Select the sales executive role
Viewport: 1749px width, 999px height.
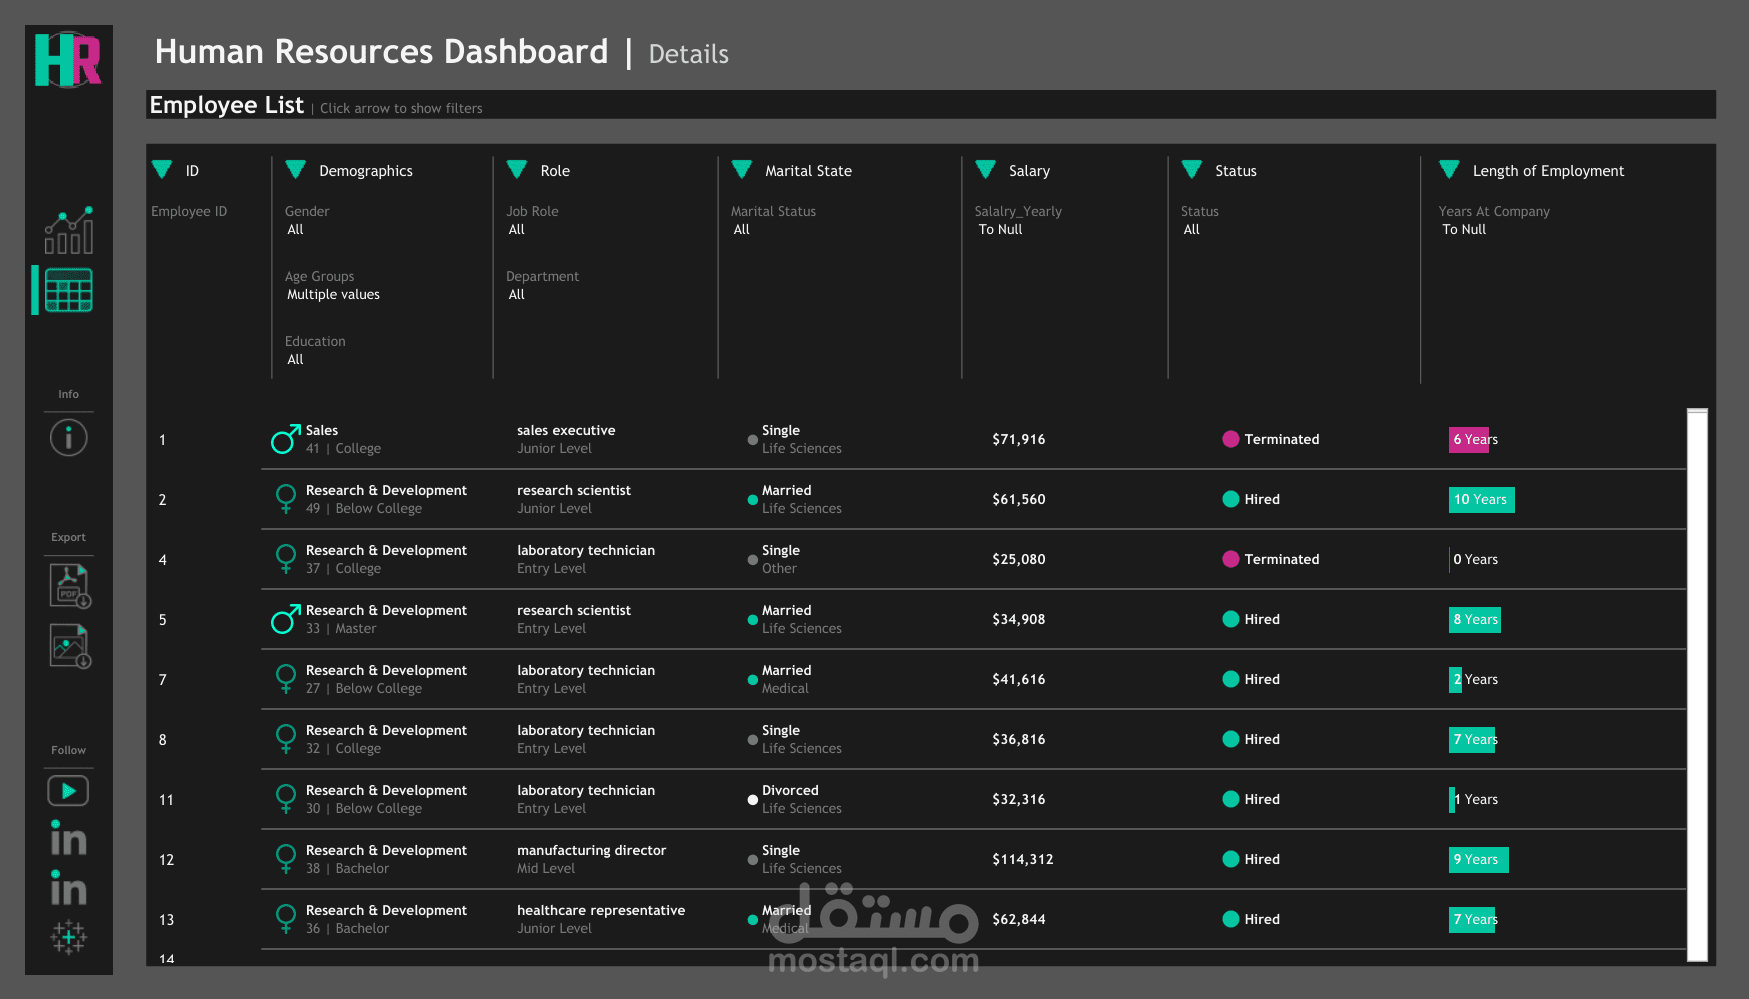tap(566, 431)
